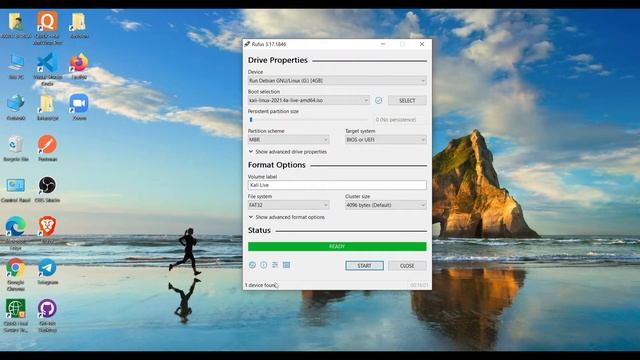Click the SELECT button for boot image
This screenshot has width=640, height=360.
[x=407, y=100]
